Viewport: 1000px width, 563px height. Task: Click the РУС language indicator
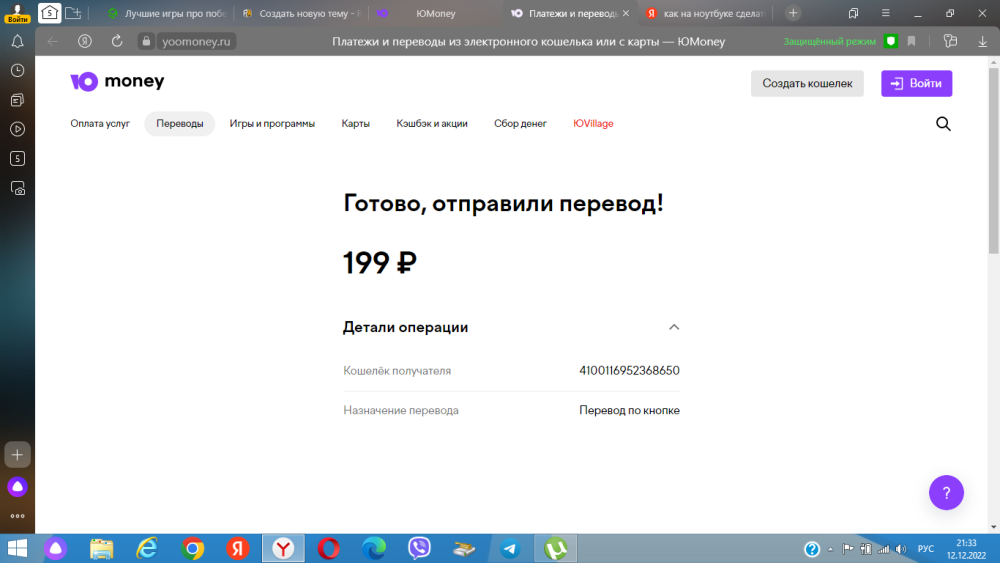tap(925, 549)
